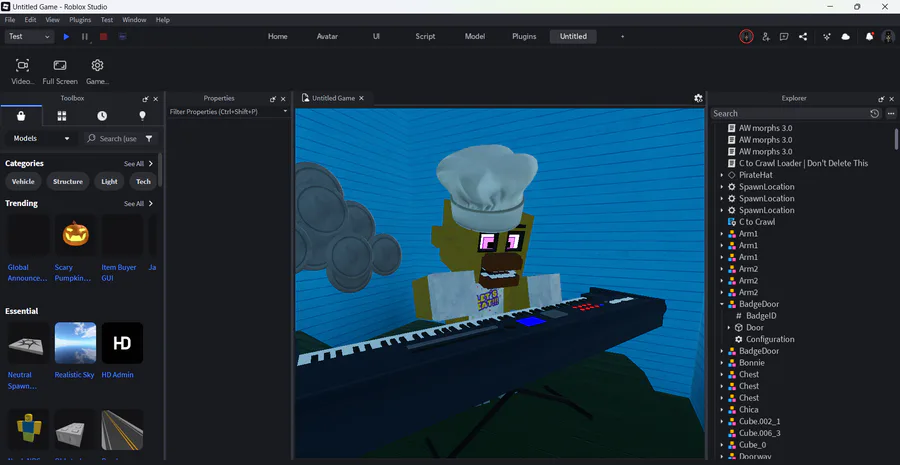900x465 pixels.
Task: Pause the running test
Action: (85, 36)
